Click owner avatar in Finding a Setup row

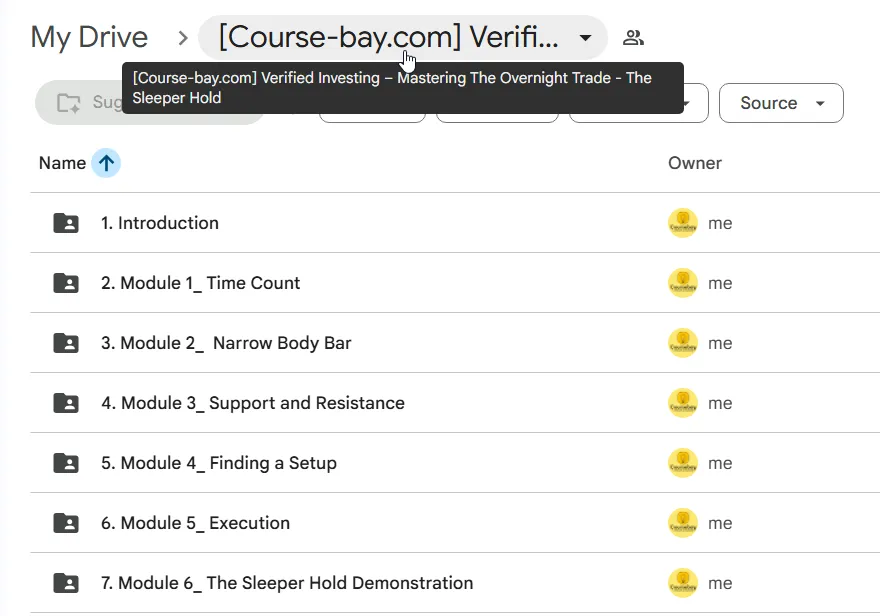(x=683, y=463)
